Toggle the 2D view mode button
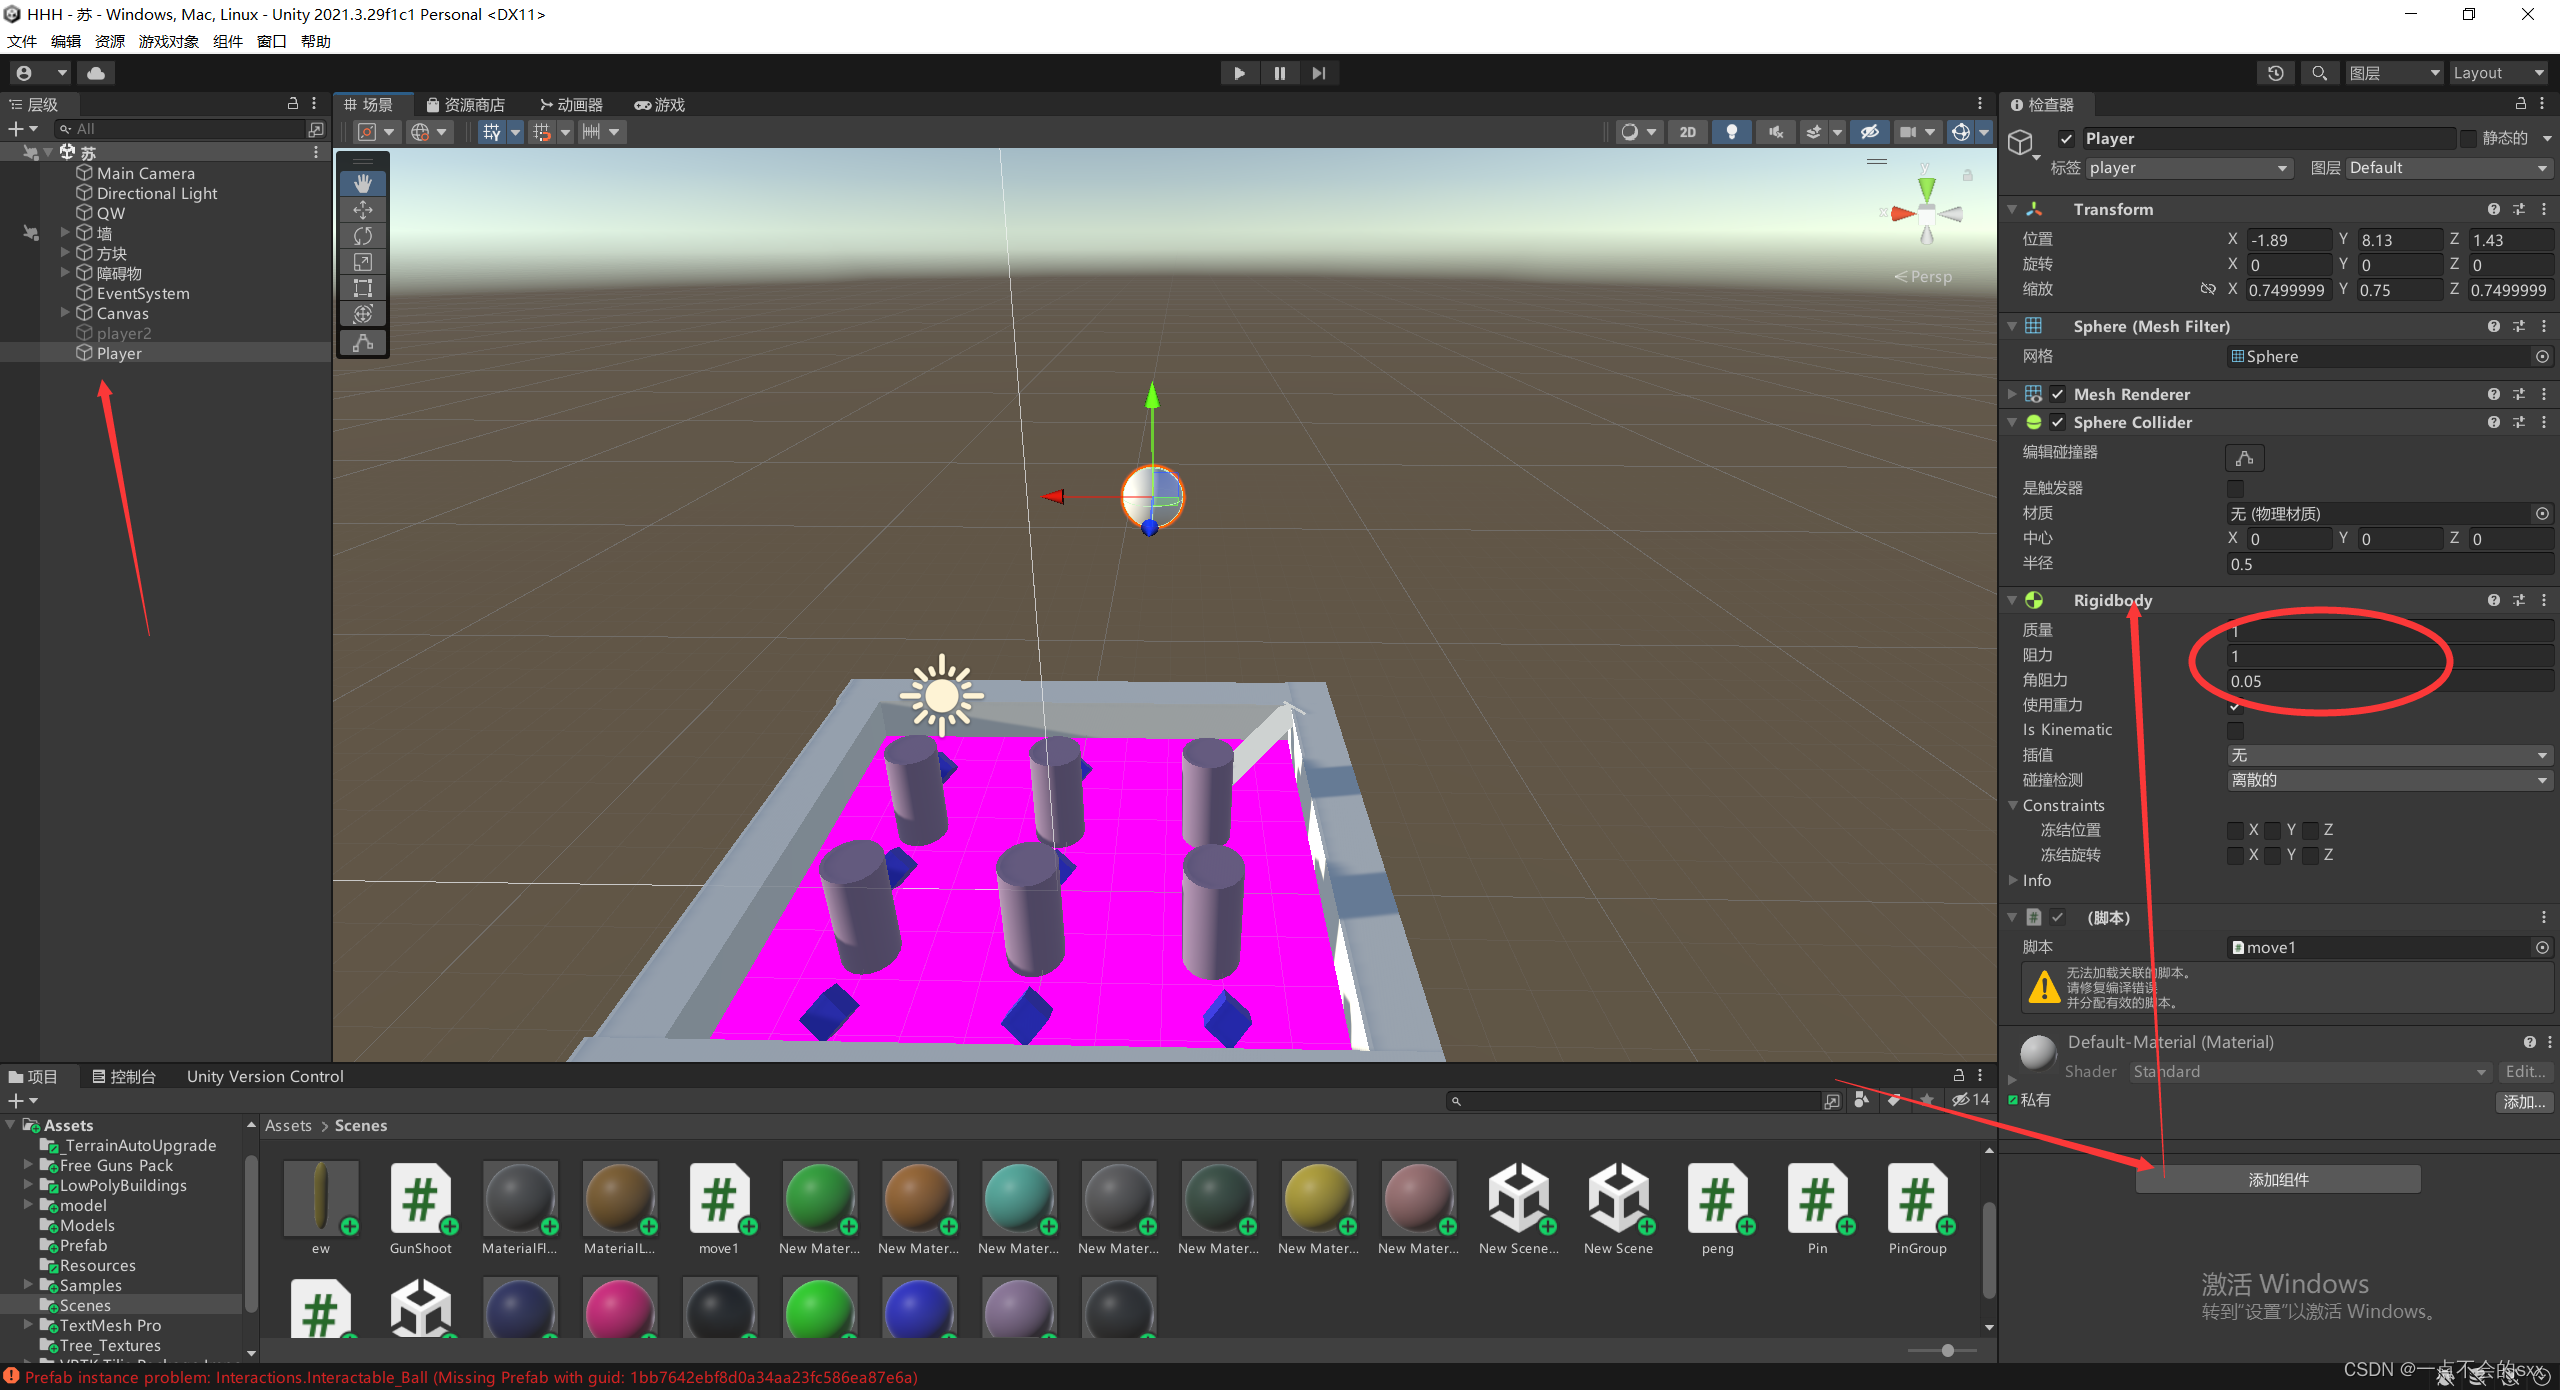 click(1688, 131)
